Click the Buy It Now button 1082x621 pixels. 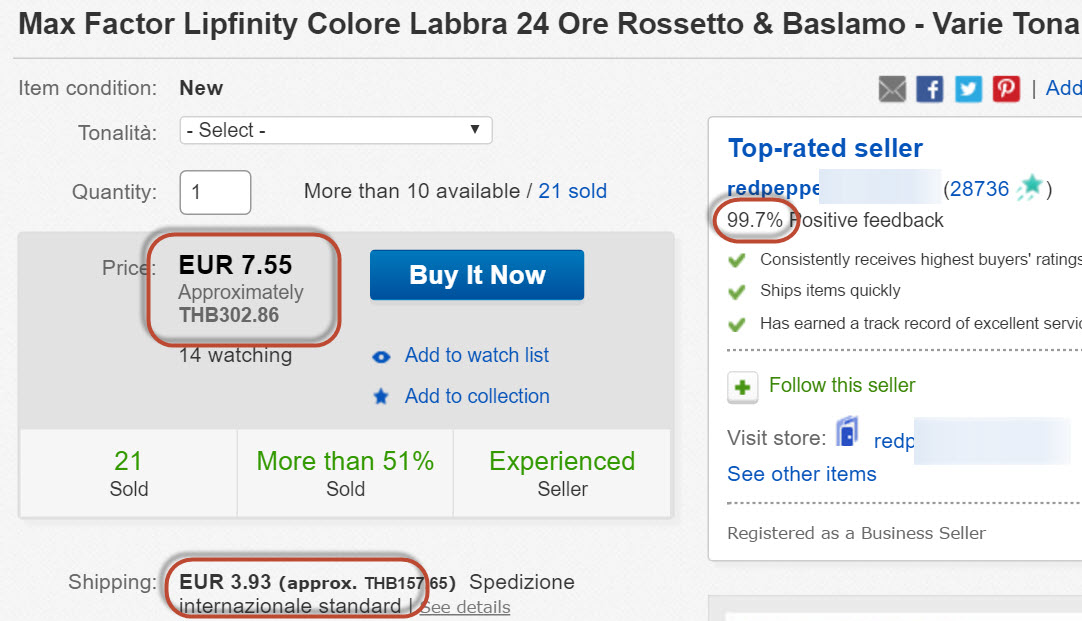477,275
